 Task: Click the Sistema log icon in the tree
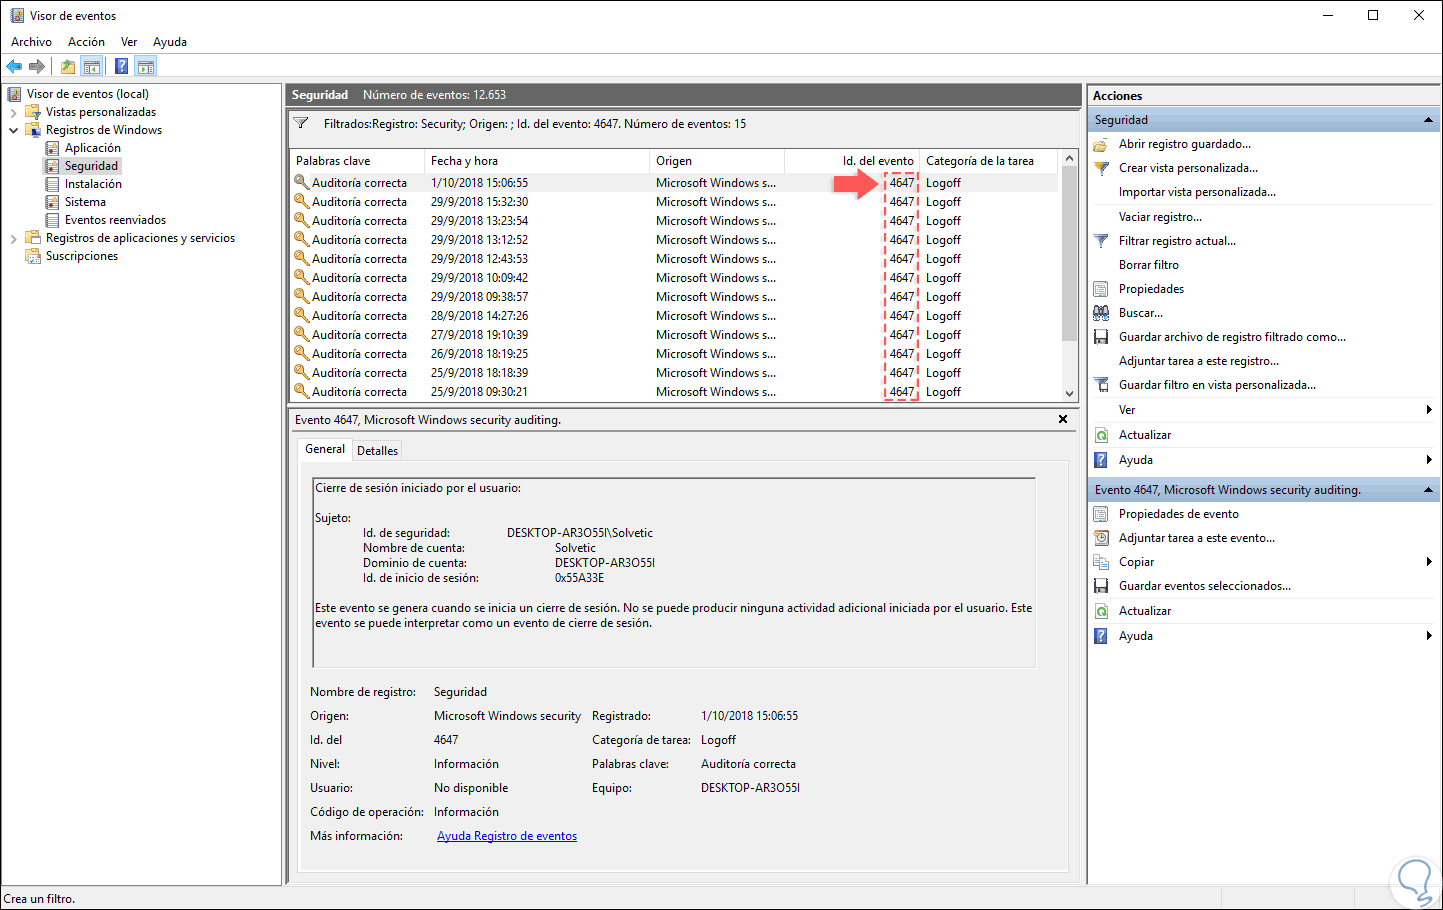coord(53,202)
